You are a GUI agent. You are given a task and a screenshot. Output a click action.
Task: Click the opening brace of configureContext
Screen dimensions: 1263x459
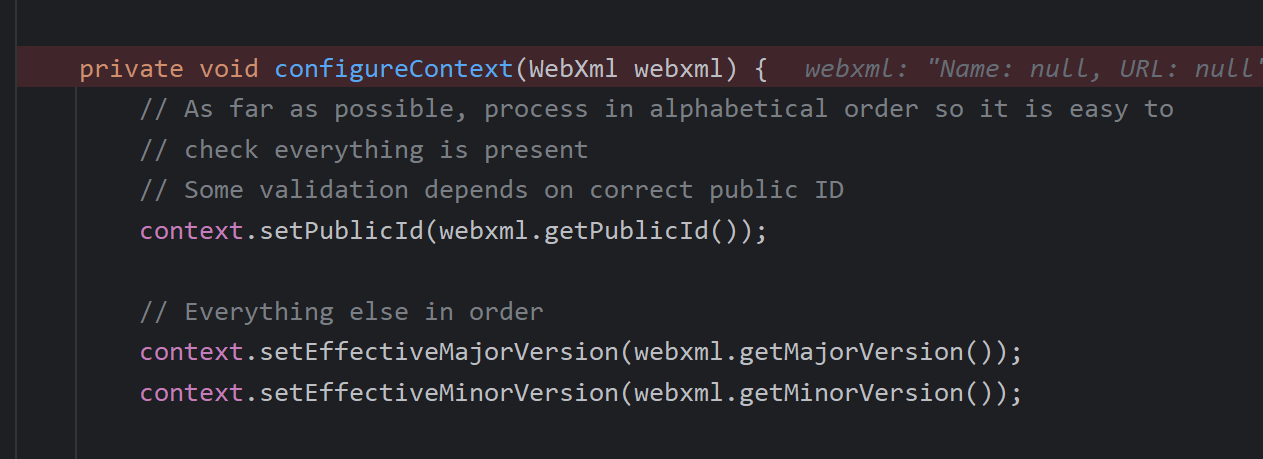760,69
